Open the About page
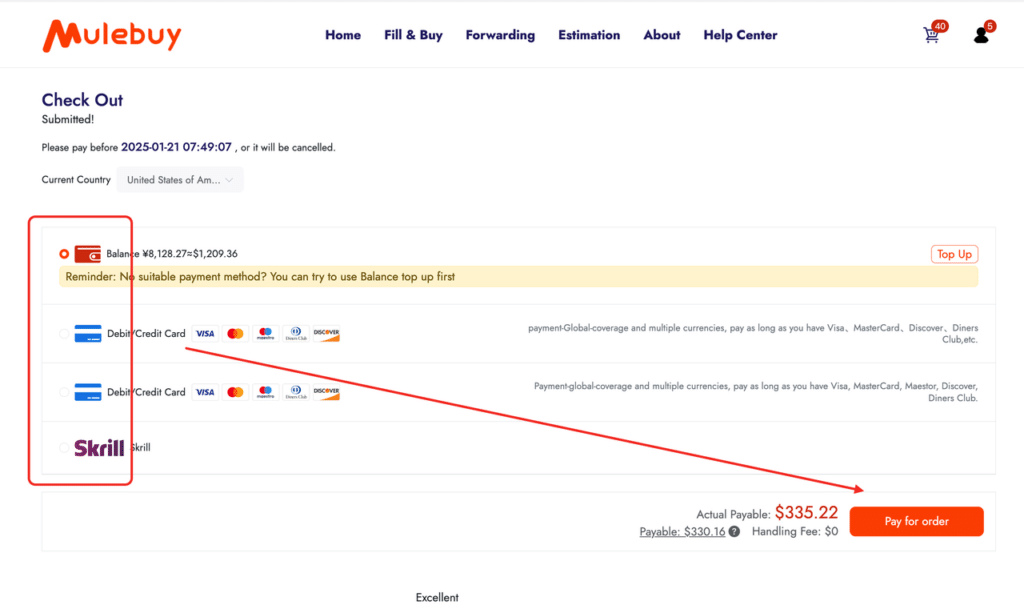The image size is (1024, 613). click(x=662, y=35)
